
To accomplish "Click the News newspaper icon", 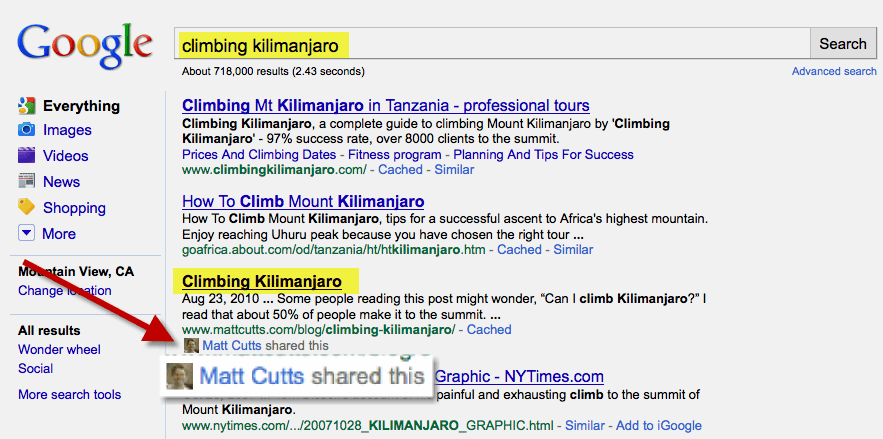I will point(26,181).
